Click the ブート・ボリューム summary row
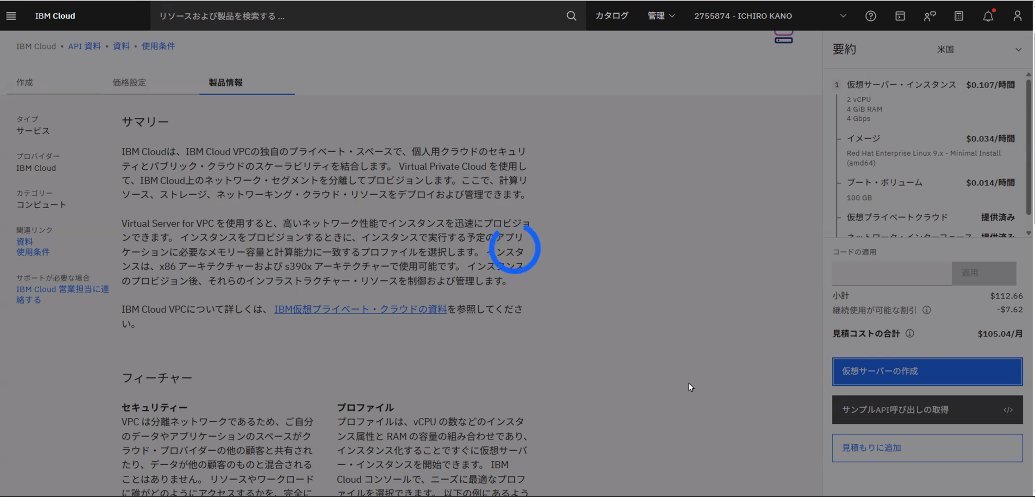The height and width of the screenshot is (497, 1035). [931, 182]
